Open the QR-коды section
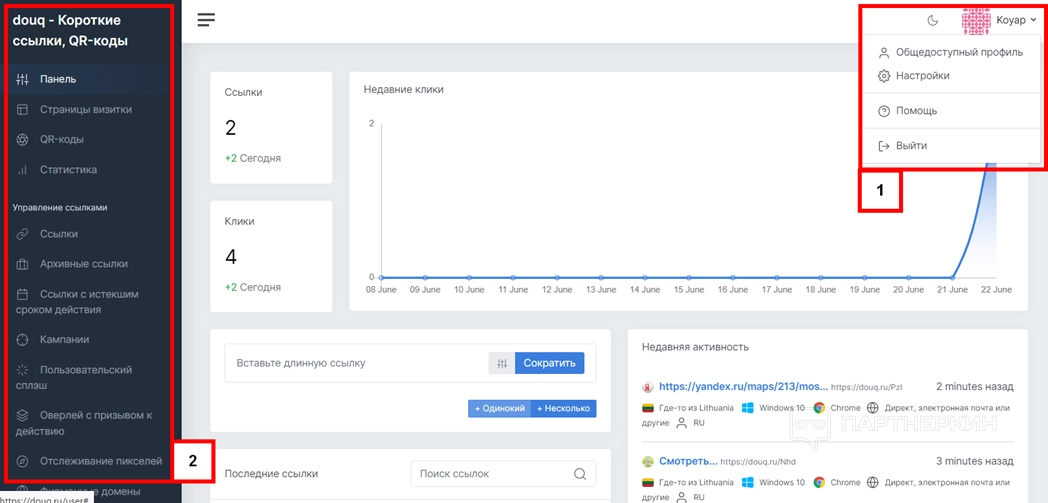 (x=61, y=140)
